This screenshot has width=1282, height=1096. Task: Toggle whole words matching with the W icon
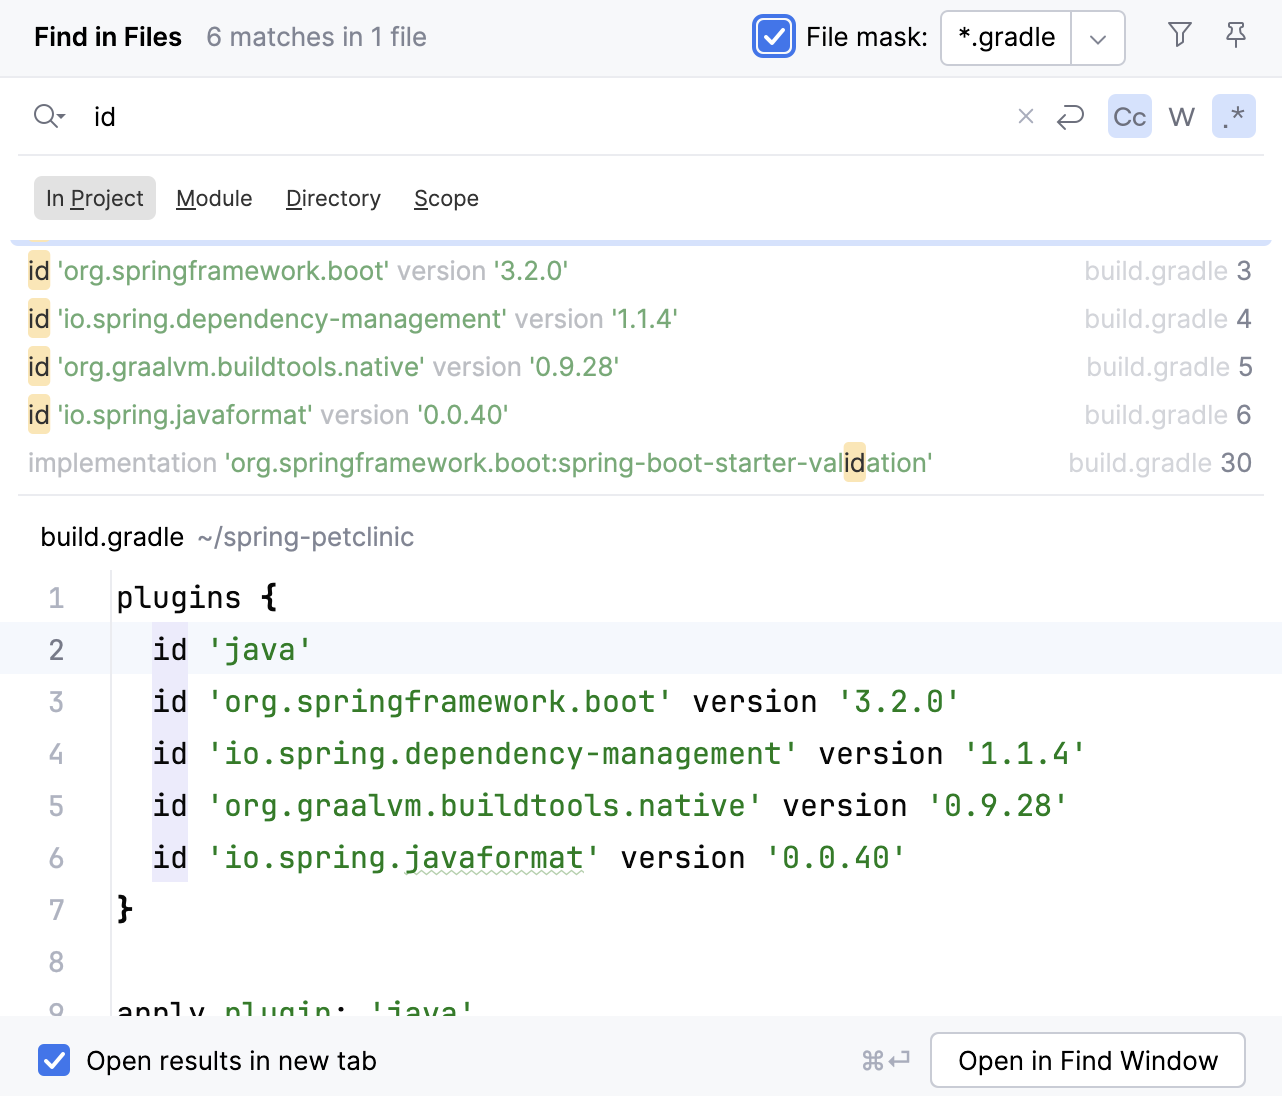click(1181, 116)
